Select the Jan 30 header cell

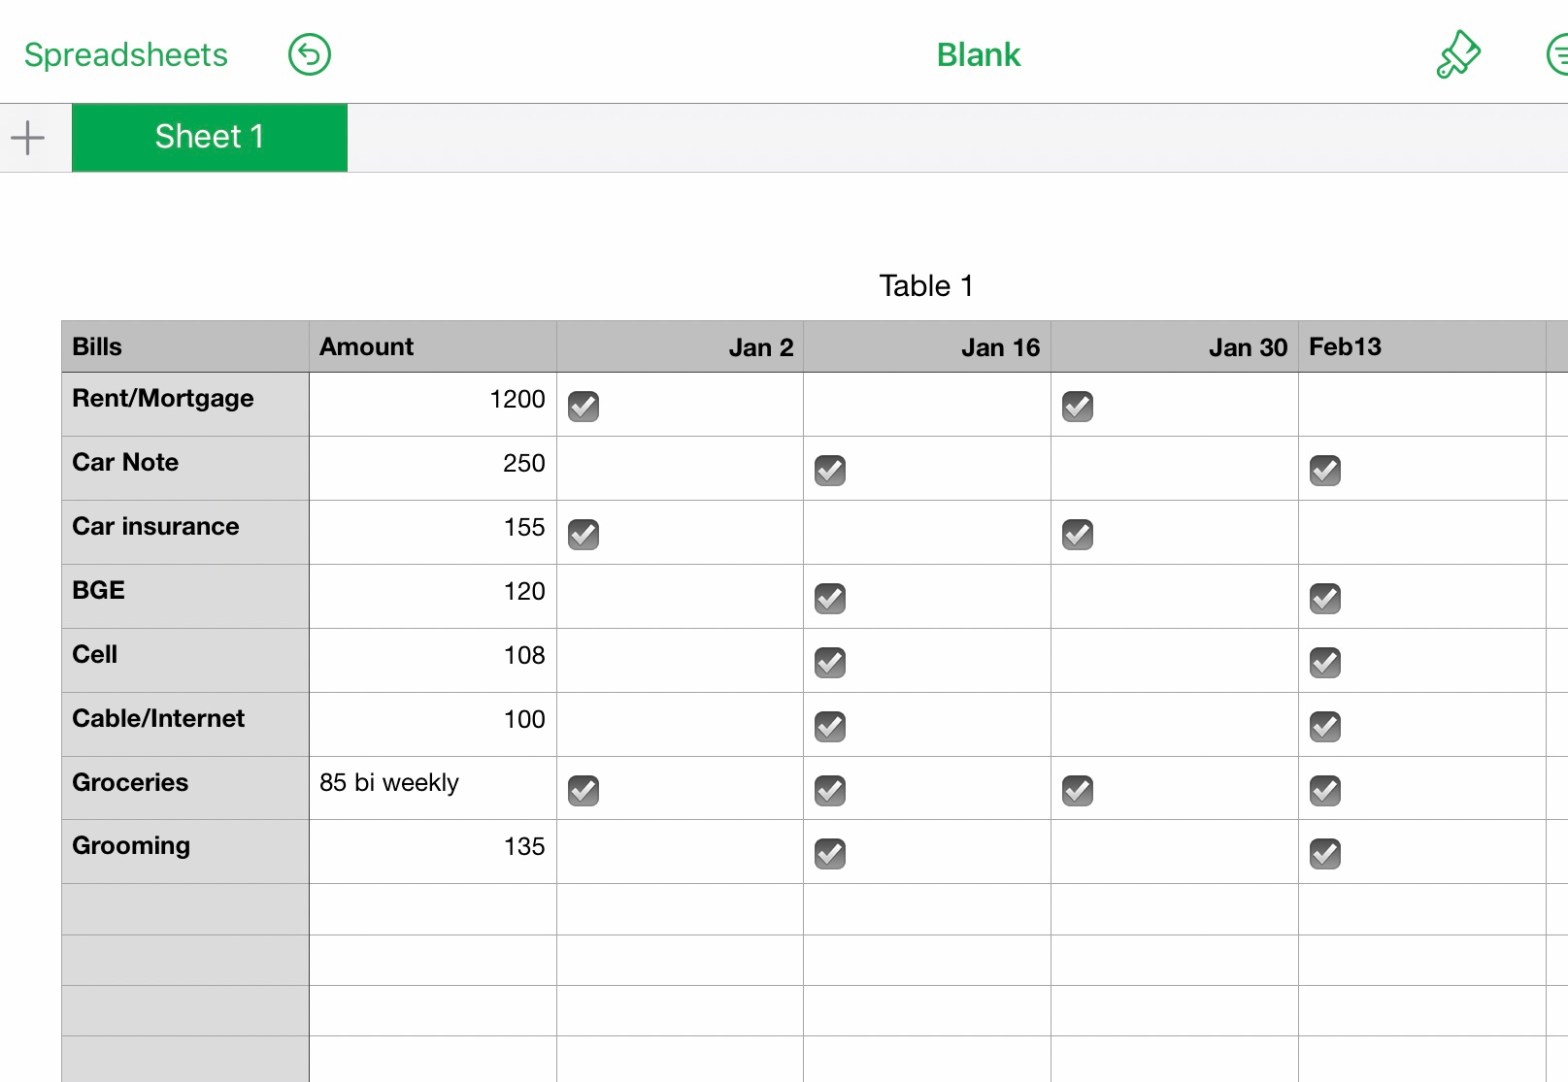1174,347
